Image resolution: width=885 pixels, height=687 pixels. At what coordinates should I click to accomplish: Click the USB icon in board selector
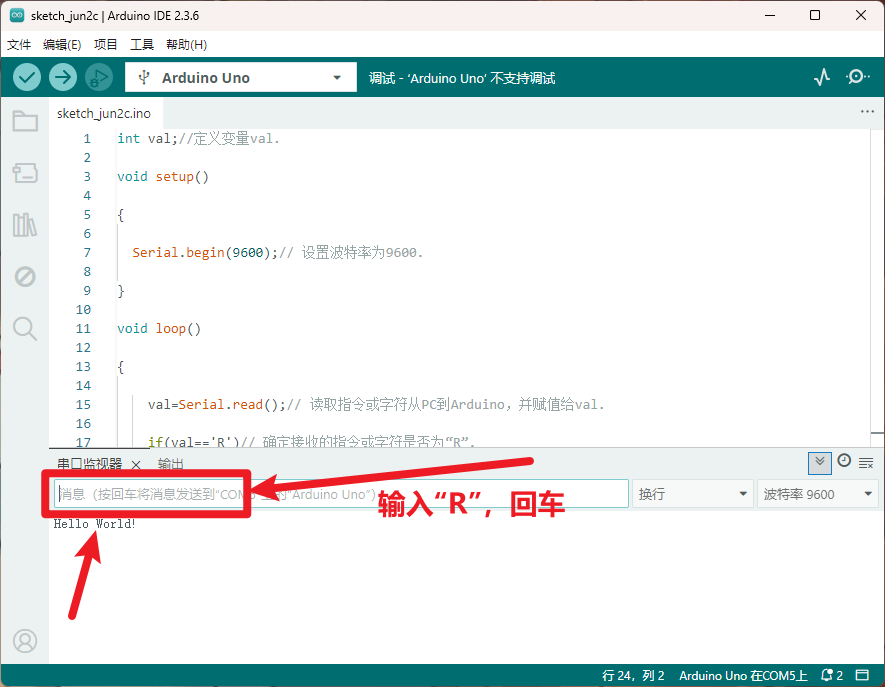click(x=144, y=77)
